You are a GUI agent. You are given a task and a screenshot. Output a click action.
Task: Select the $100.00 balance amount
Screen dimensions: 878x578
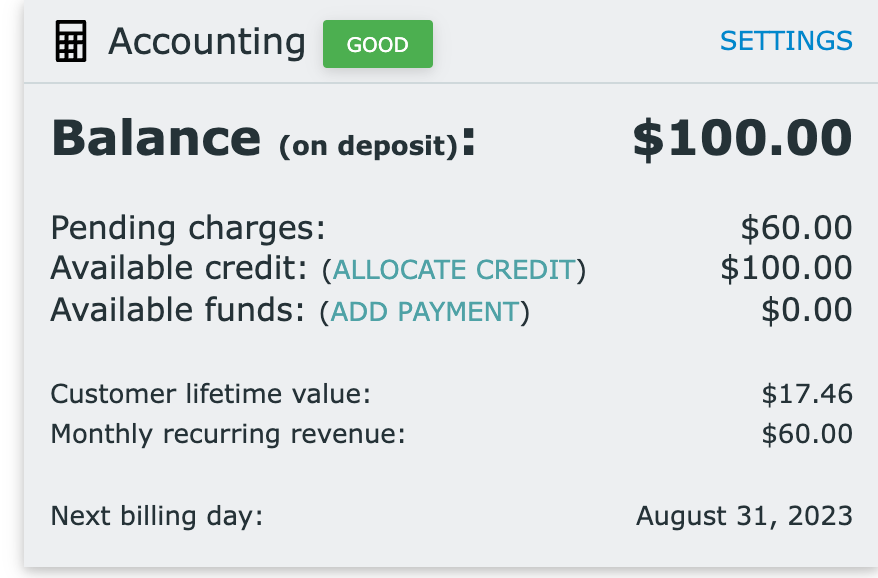[x=742, y=138]
